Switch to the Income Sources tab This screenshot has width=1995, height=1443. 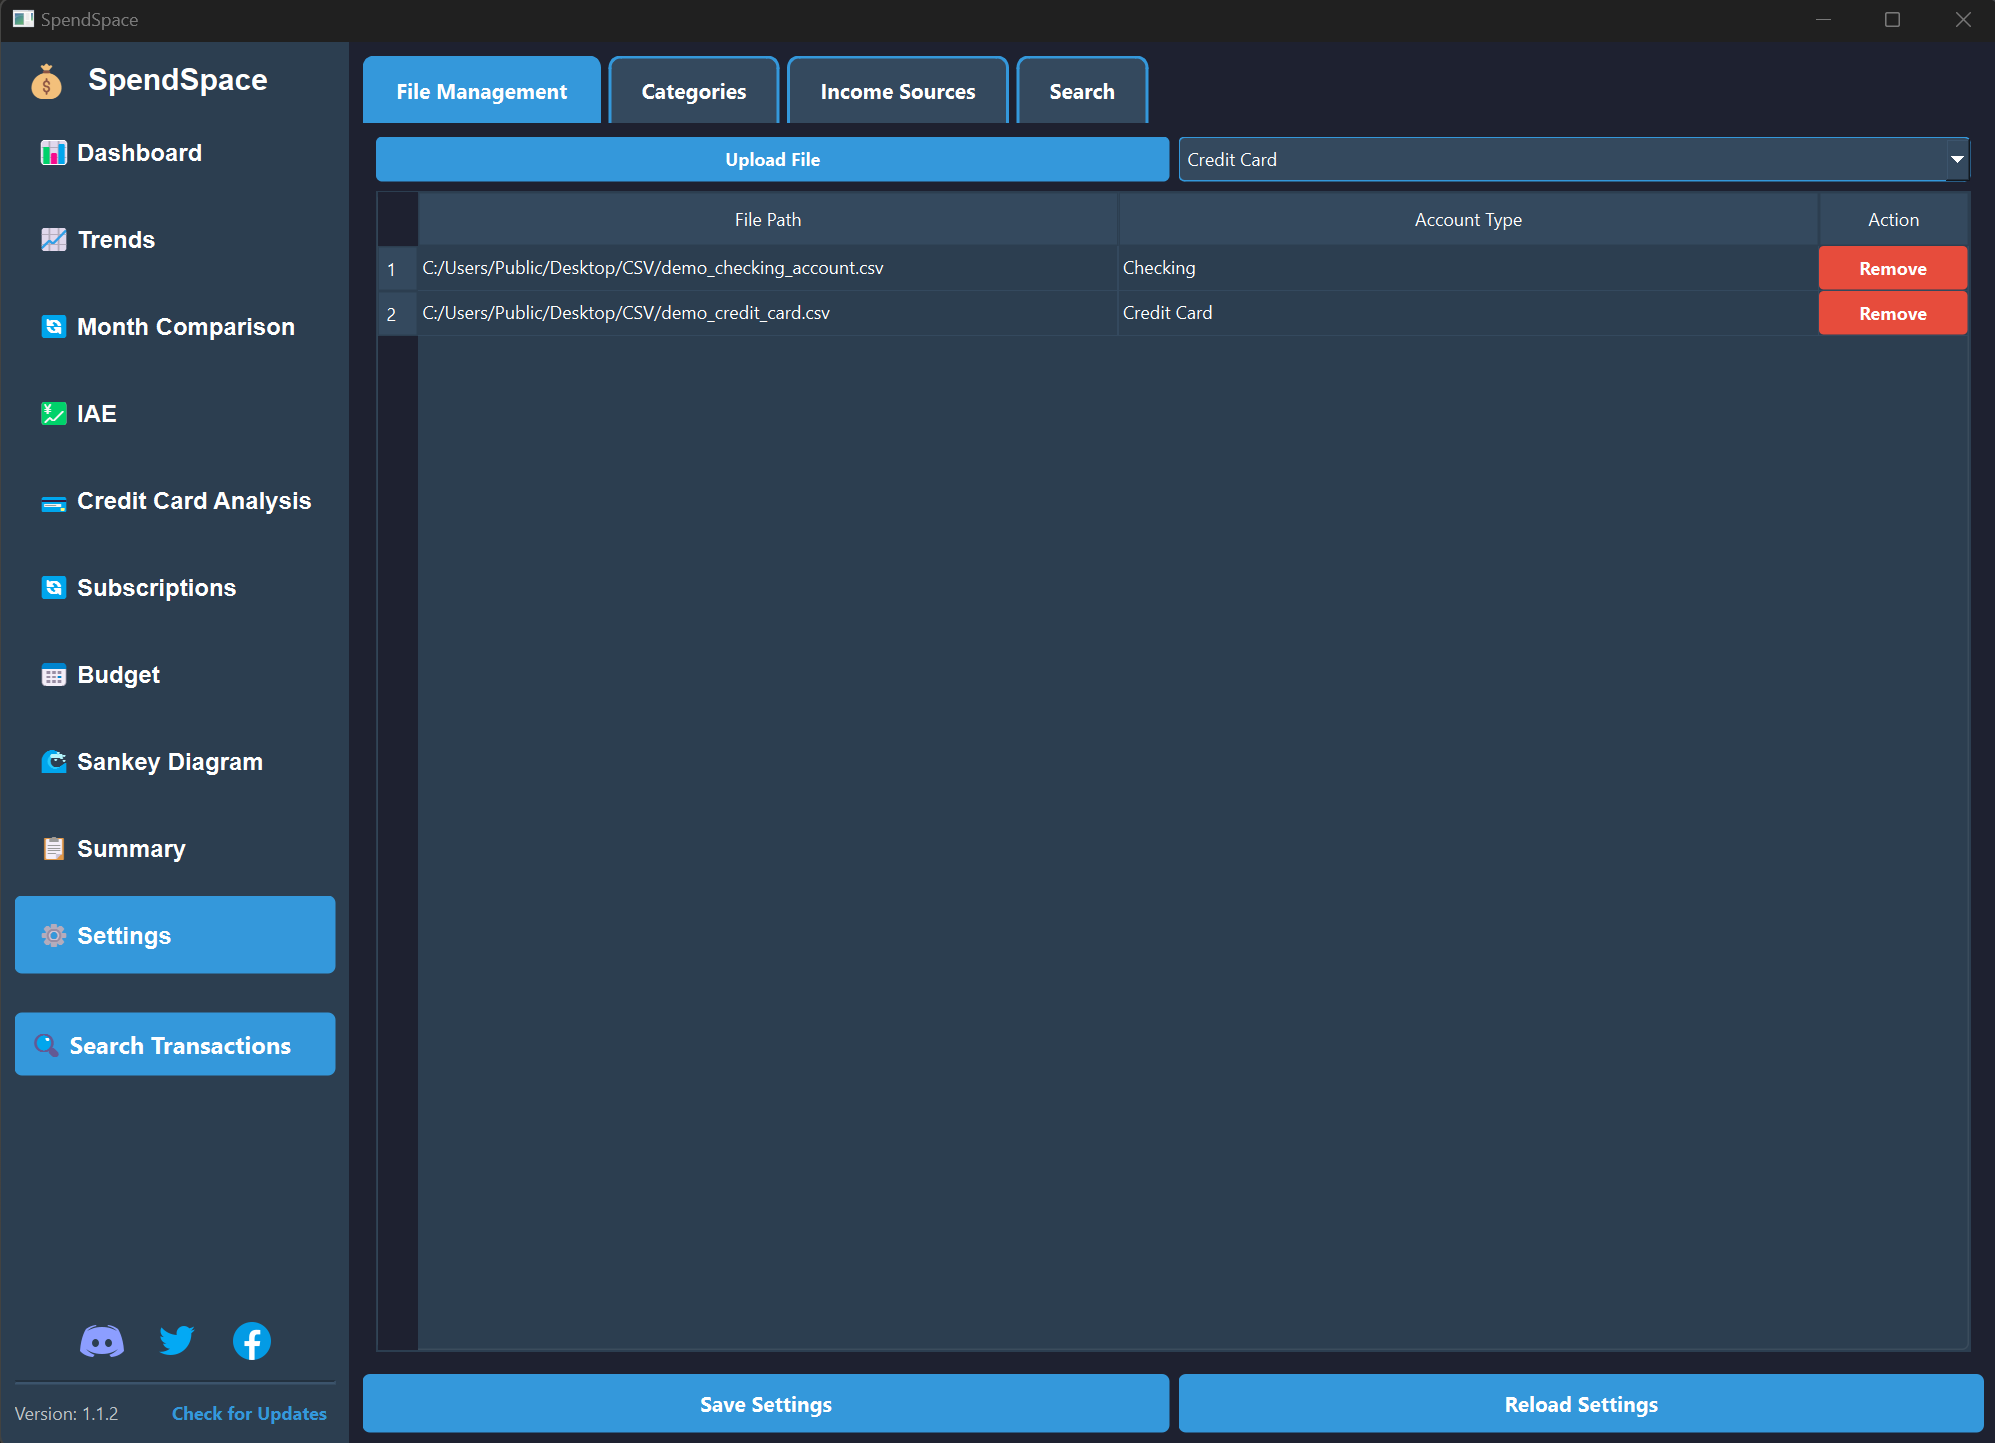point(897,92)
